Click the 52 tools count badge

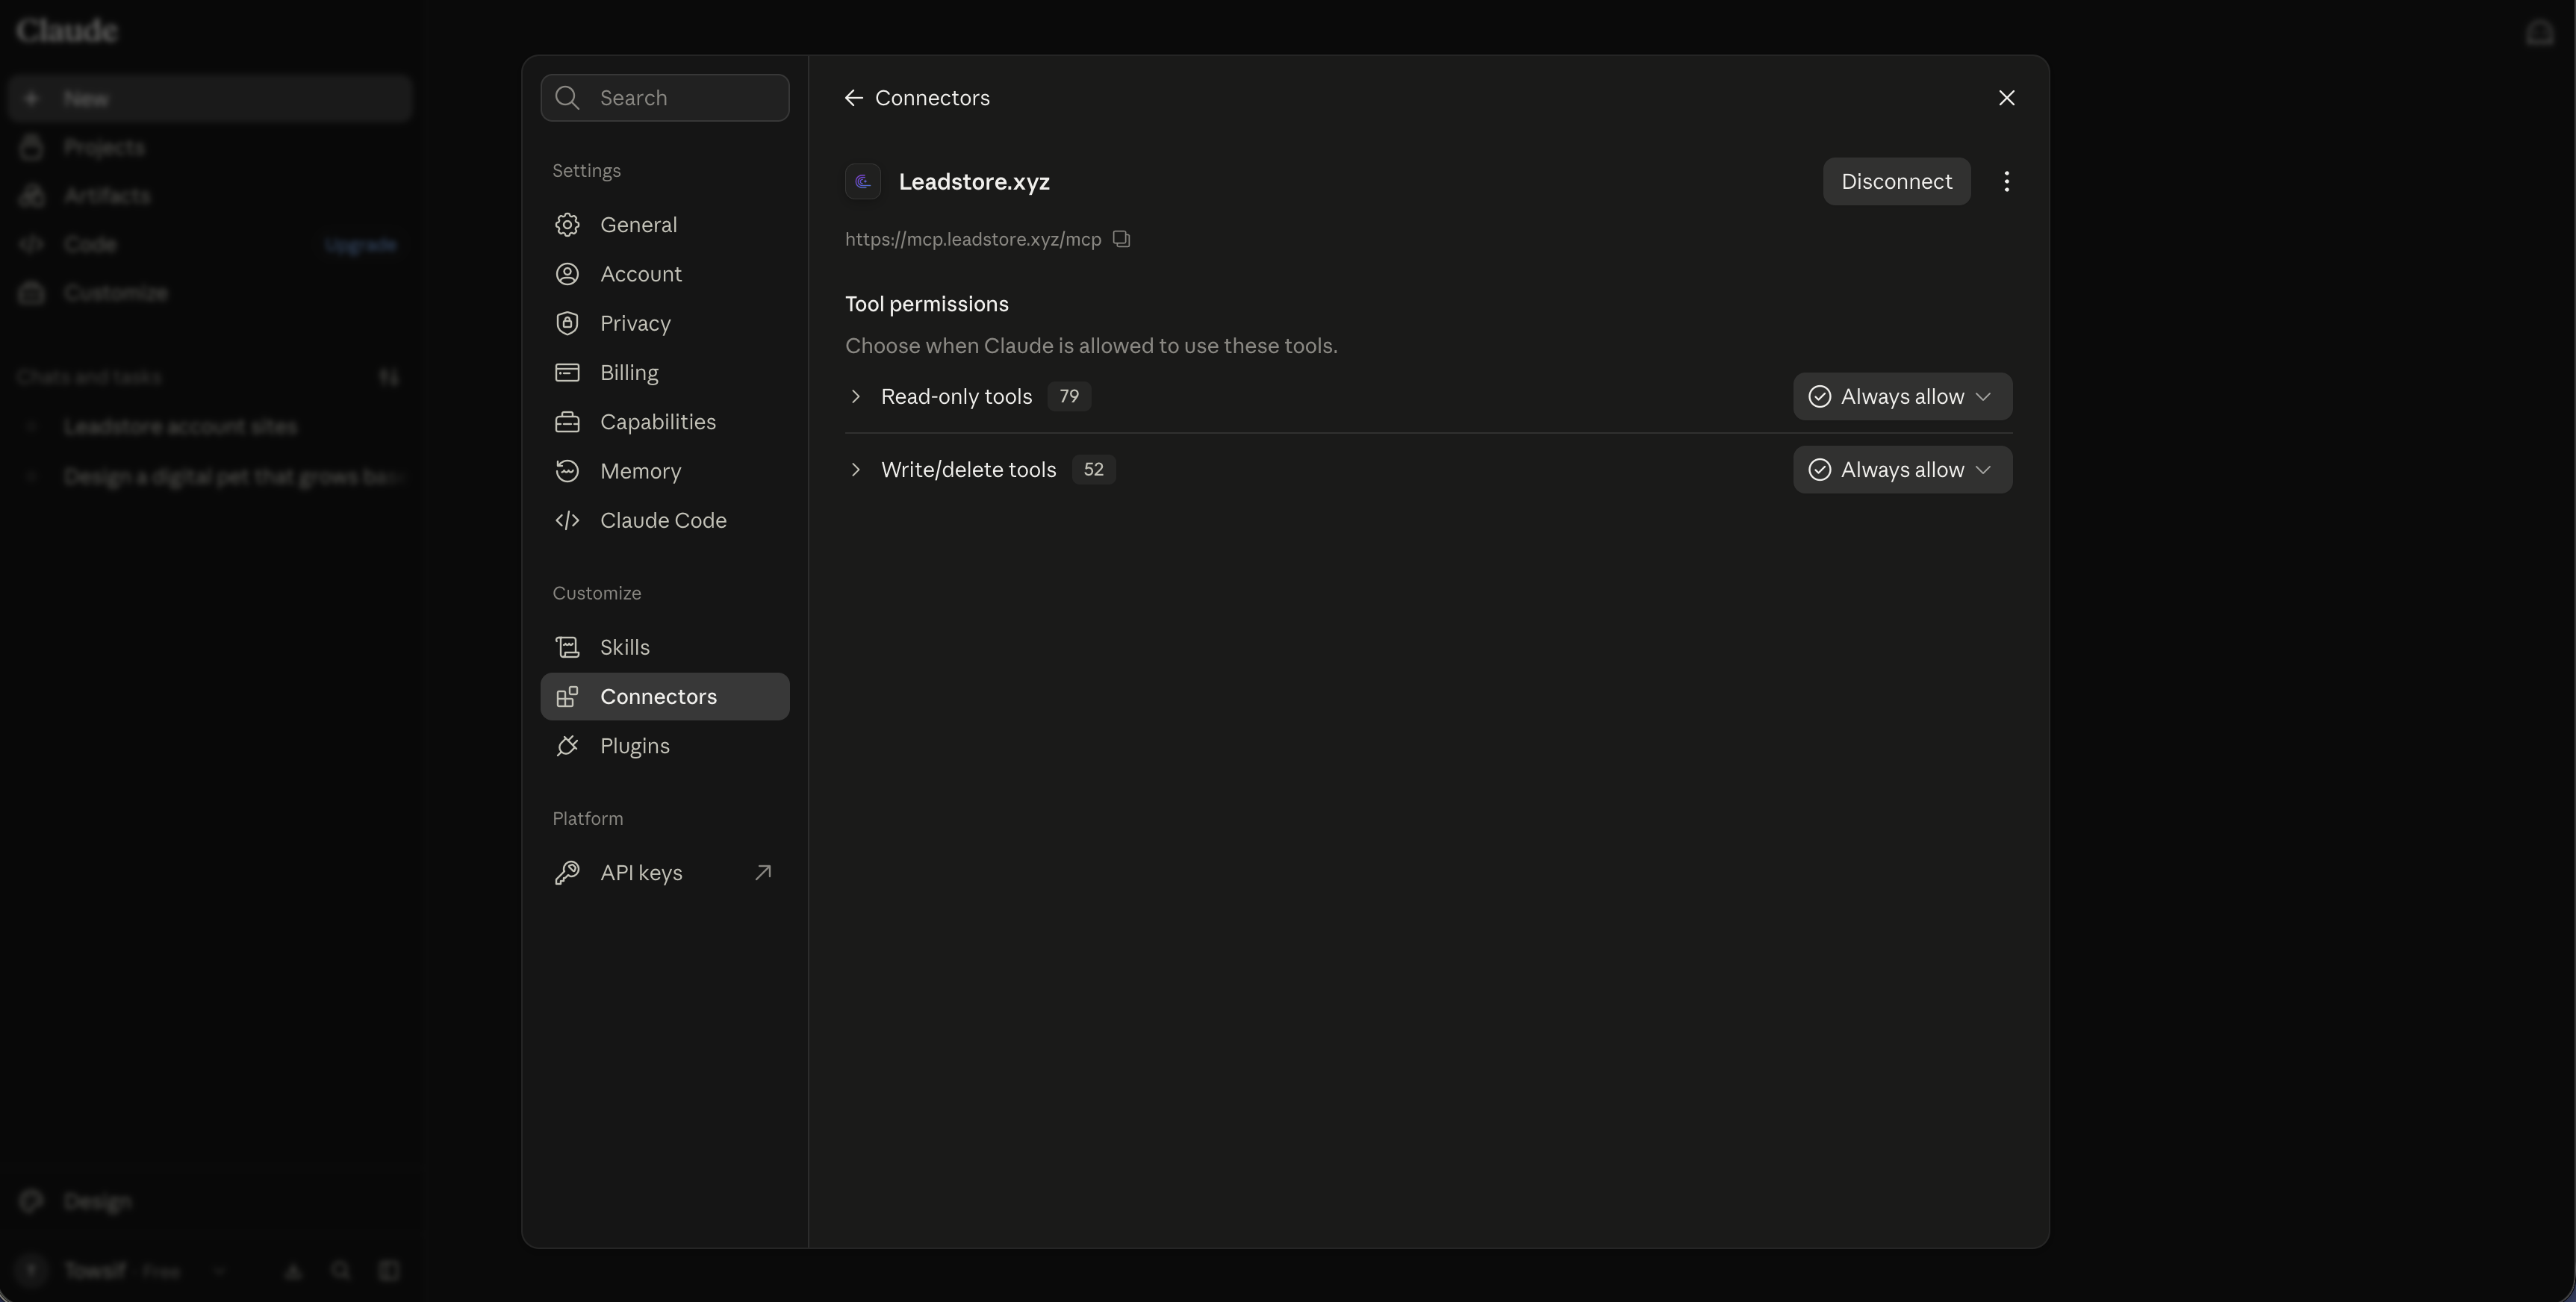point(1093,469)
